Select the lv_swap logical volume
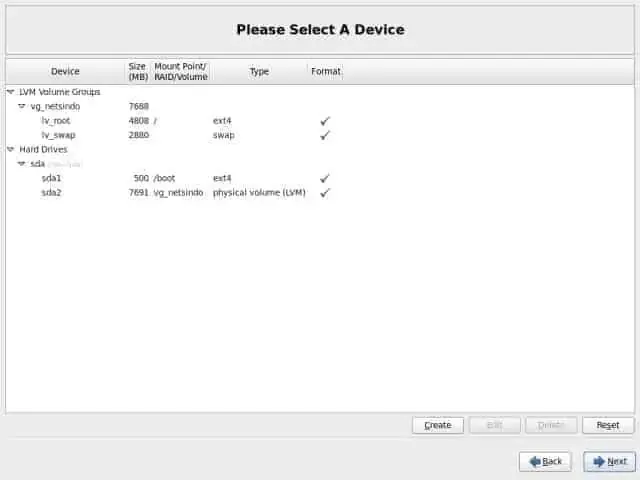 58,135
